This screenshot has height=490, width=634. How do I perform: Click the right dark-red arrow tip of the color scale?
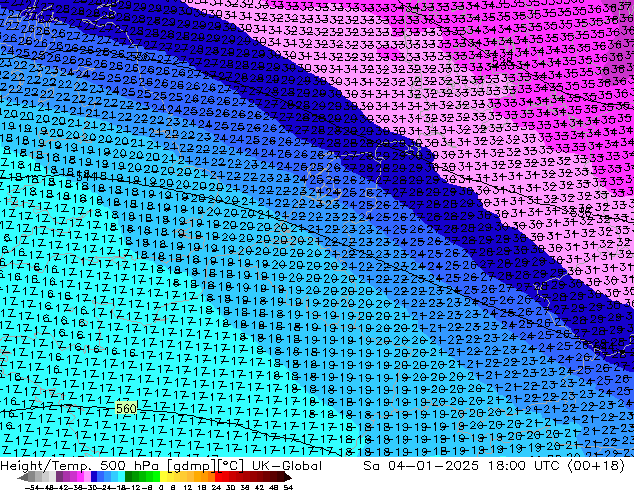[x=288, y=478]
